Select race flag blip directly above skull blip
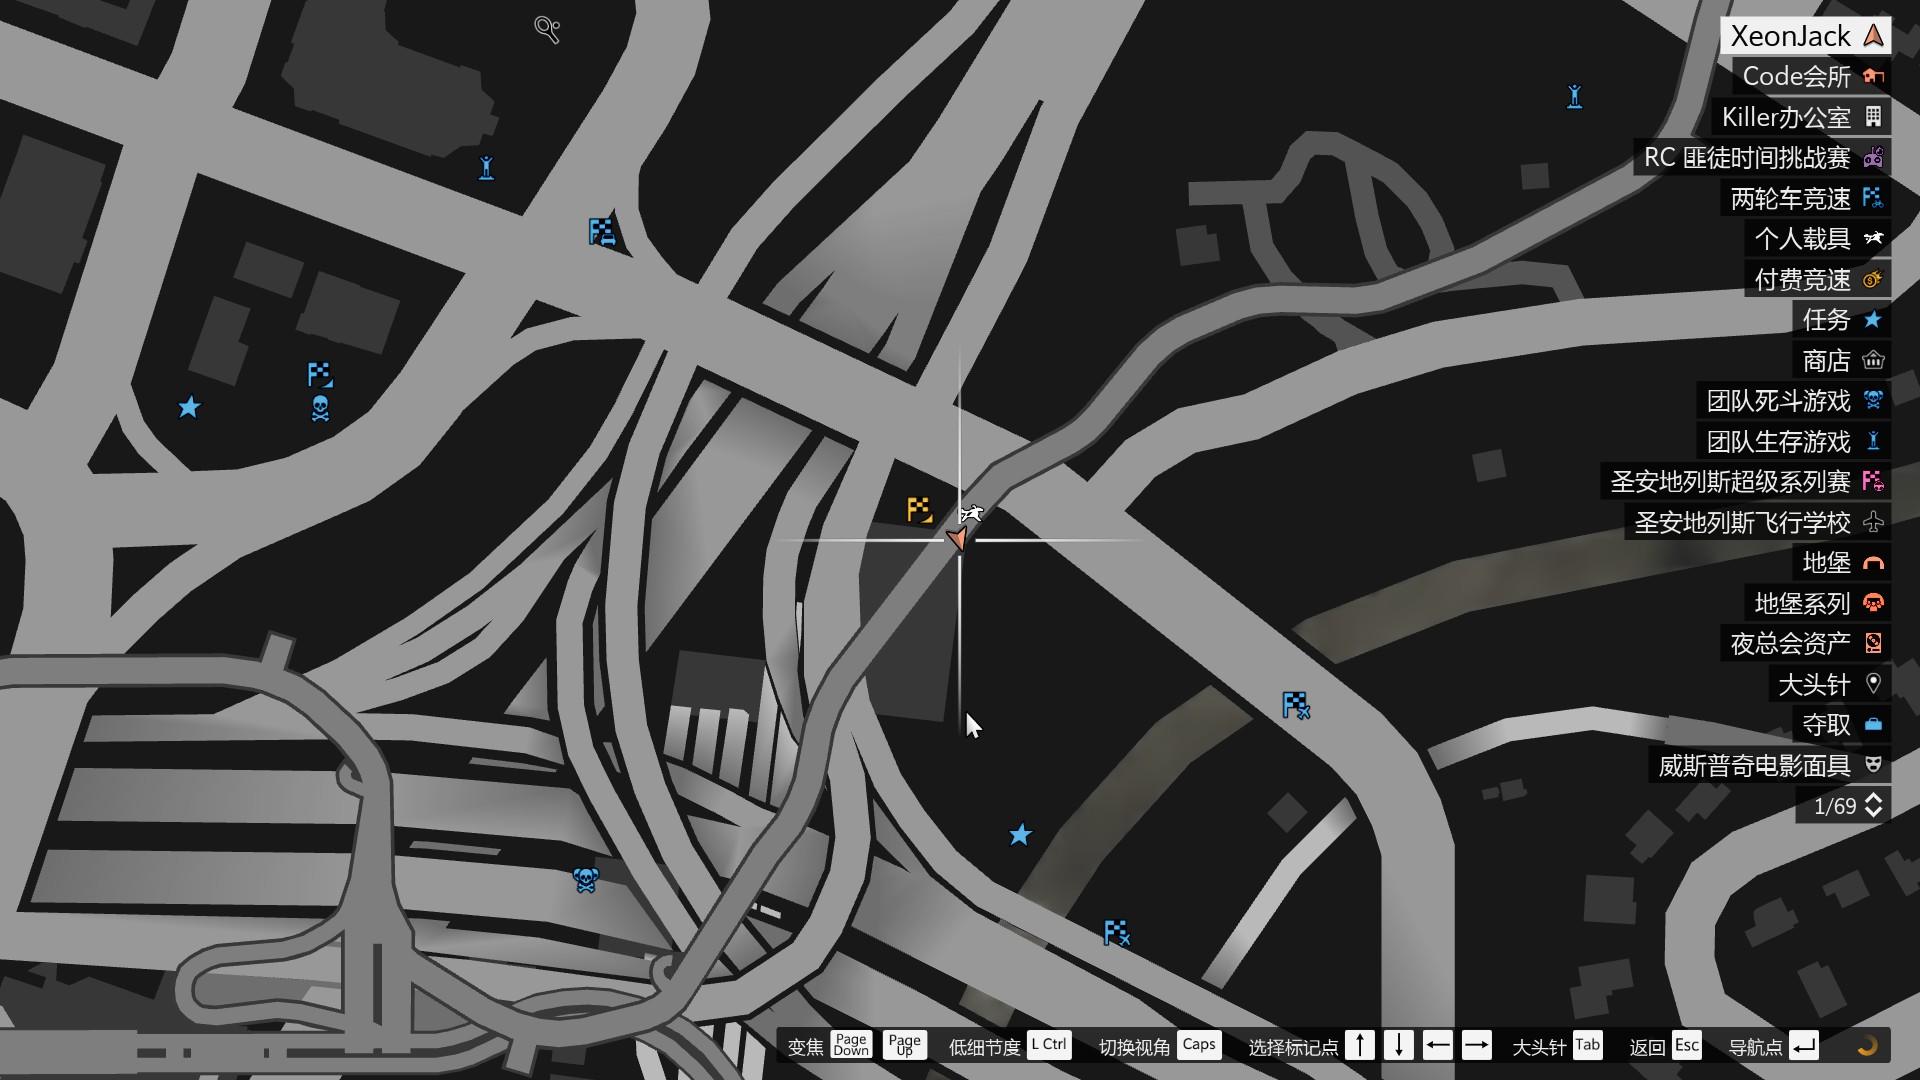Viewport: 1920px width, 1080px height. coord(320,375)
